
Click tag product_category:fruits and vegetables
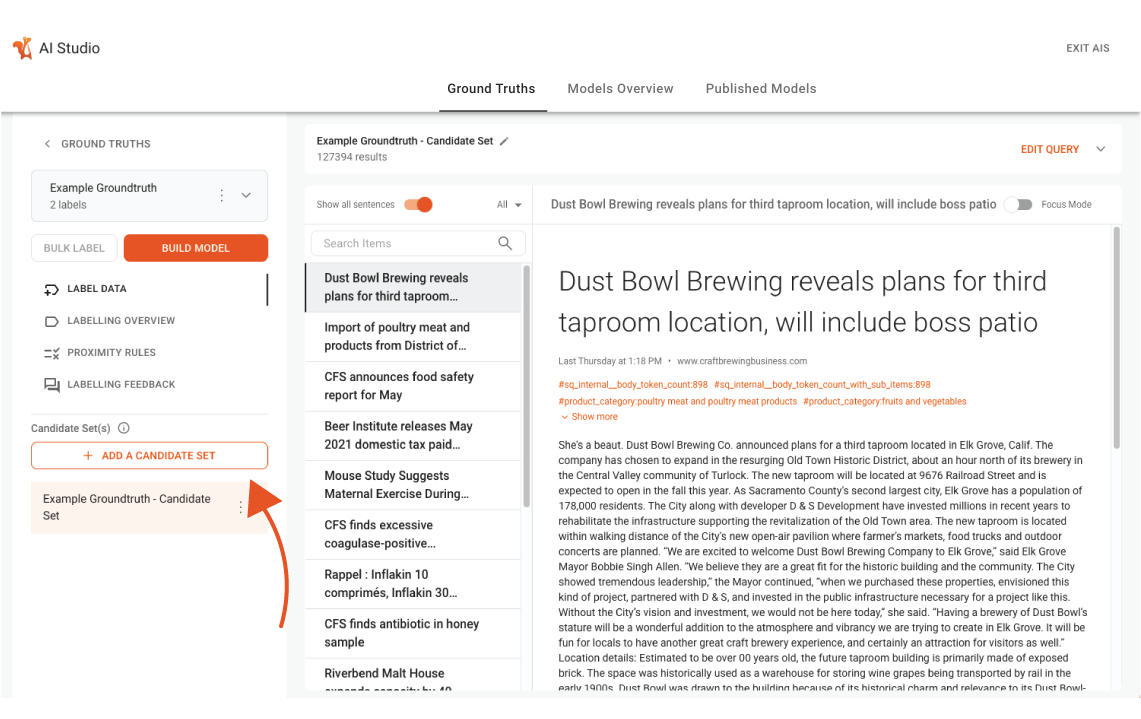pos(885,402)
